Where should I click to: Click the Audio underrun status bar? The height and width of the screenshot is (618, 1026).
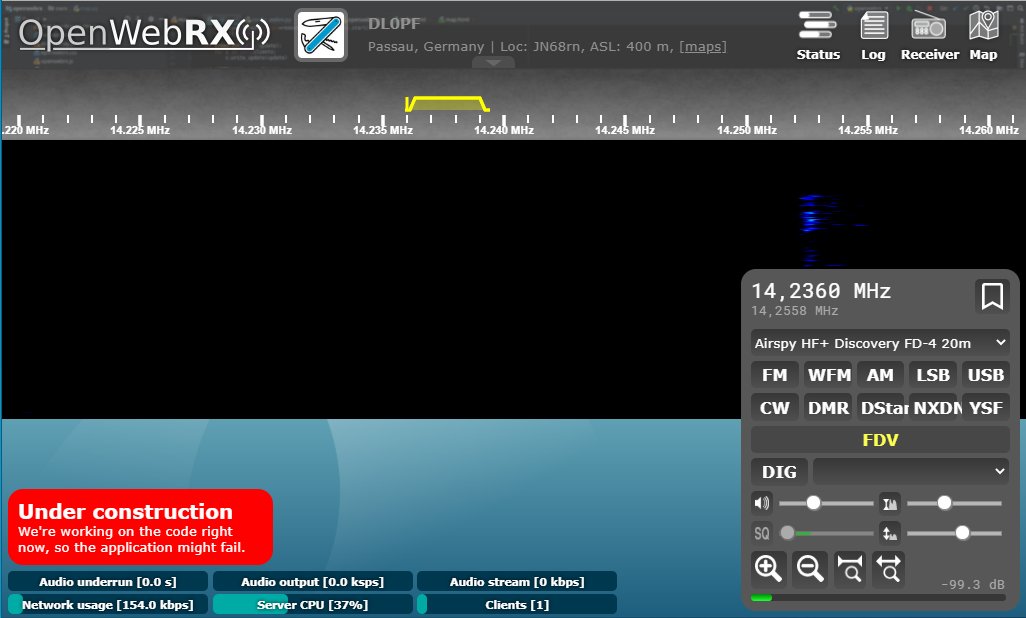pos(108,581)
